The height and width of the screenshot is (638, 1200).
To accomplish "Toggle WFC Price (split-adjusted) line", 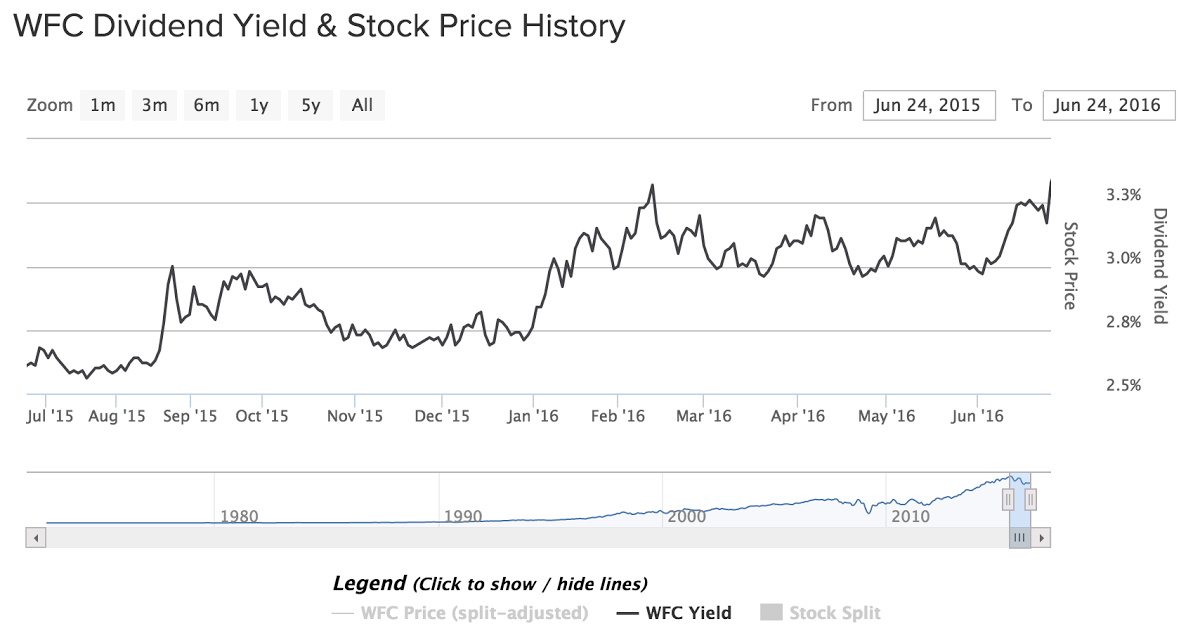I will (460, 613).
